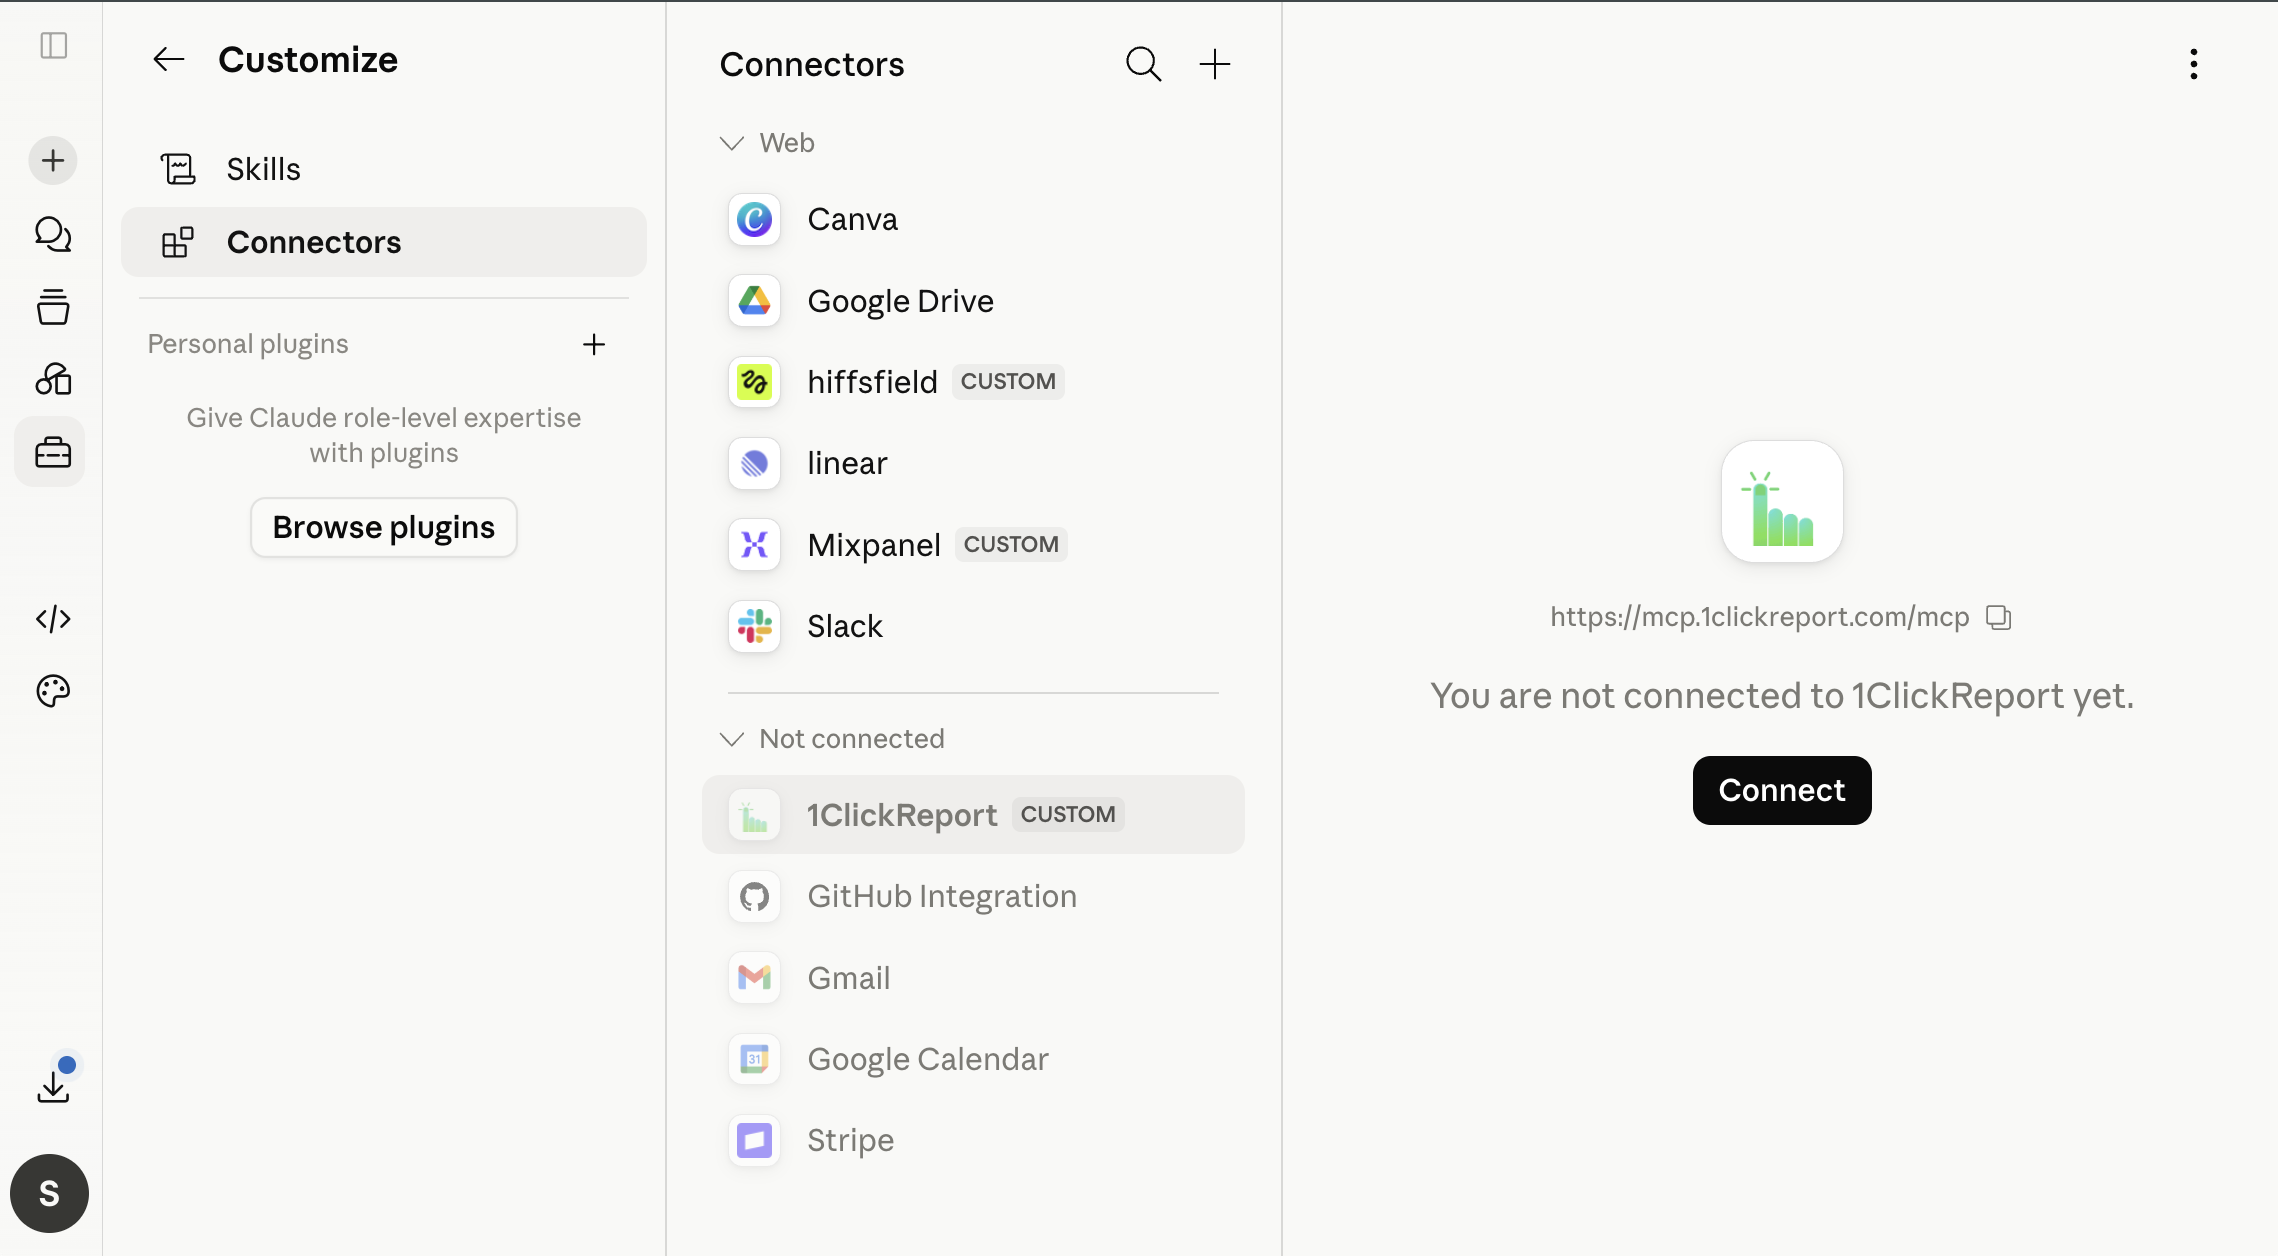Click the Customize page title
Screen dimensions: 2278x1256
click(308, 60)
